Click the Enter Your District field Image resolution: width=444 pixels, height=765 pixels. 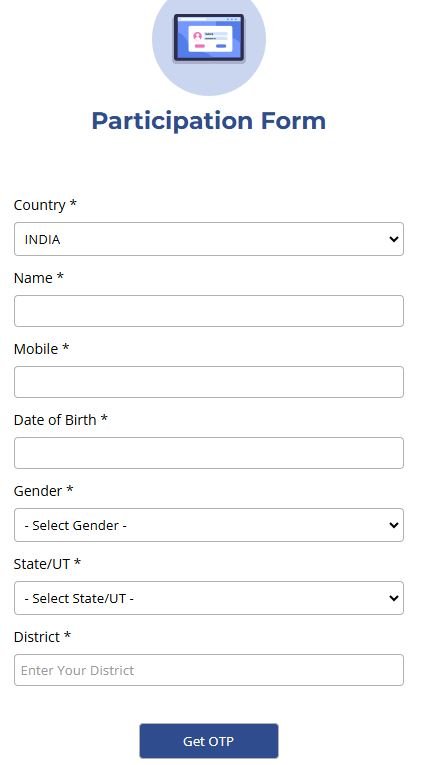tap(209, 670)
